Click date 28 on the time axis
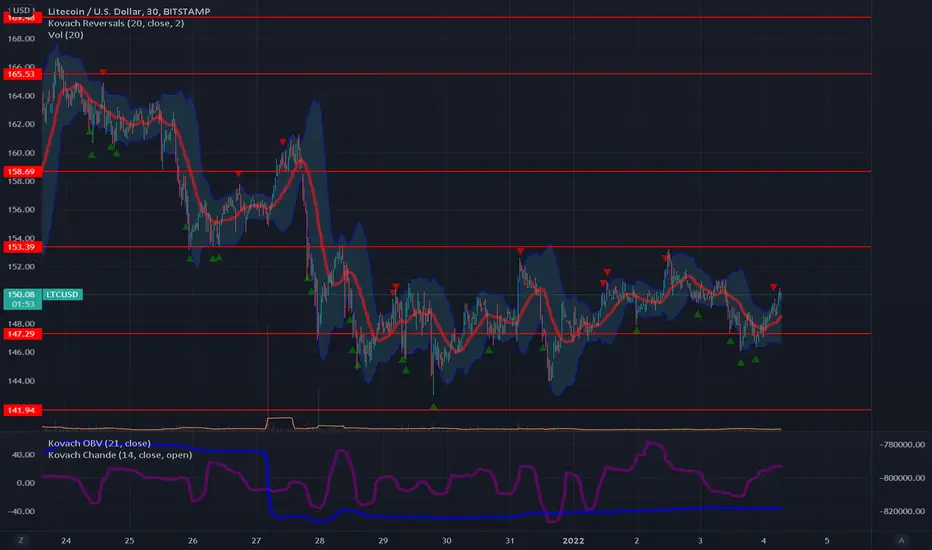Screen dimensions: 932x550 (320, 540)
